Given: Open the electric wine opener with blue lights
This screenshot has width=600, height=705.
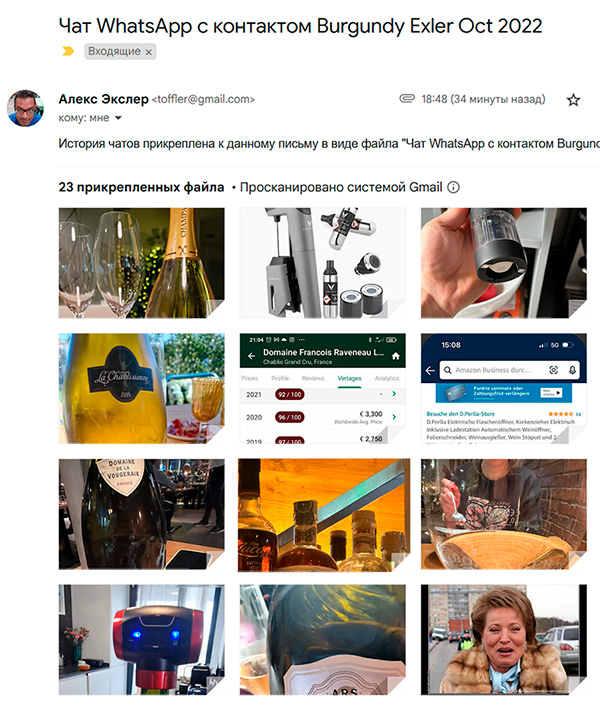Looking at the screenshot, I should click(x=141, y=640).
